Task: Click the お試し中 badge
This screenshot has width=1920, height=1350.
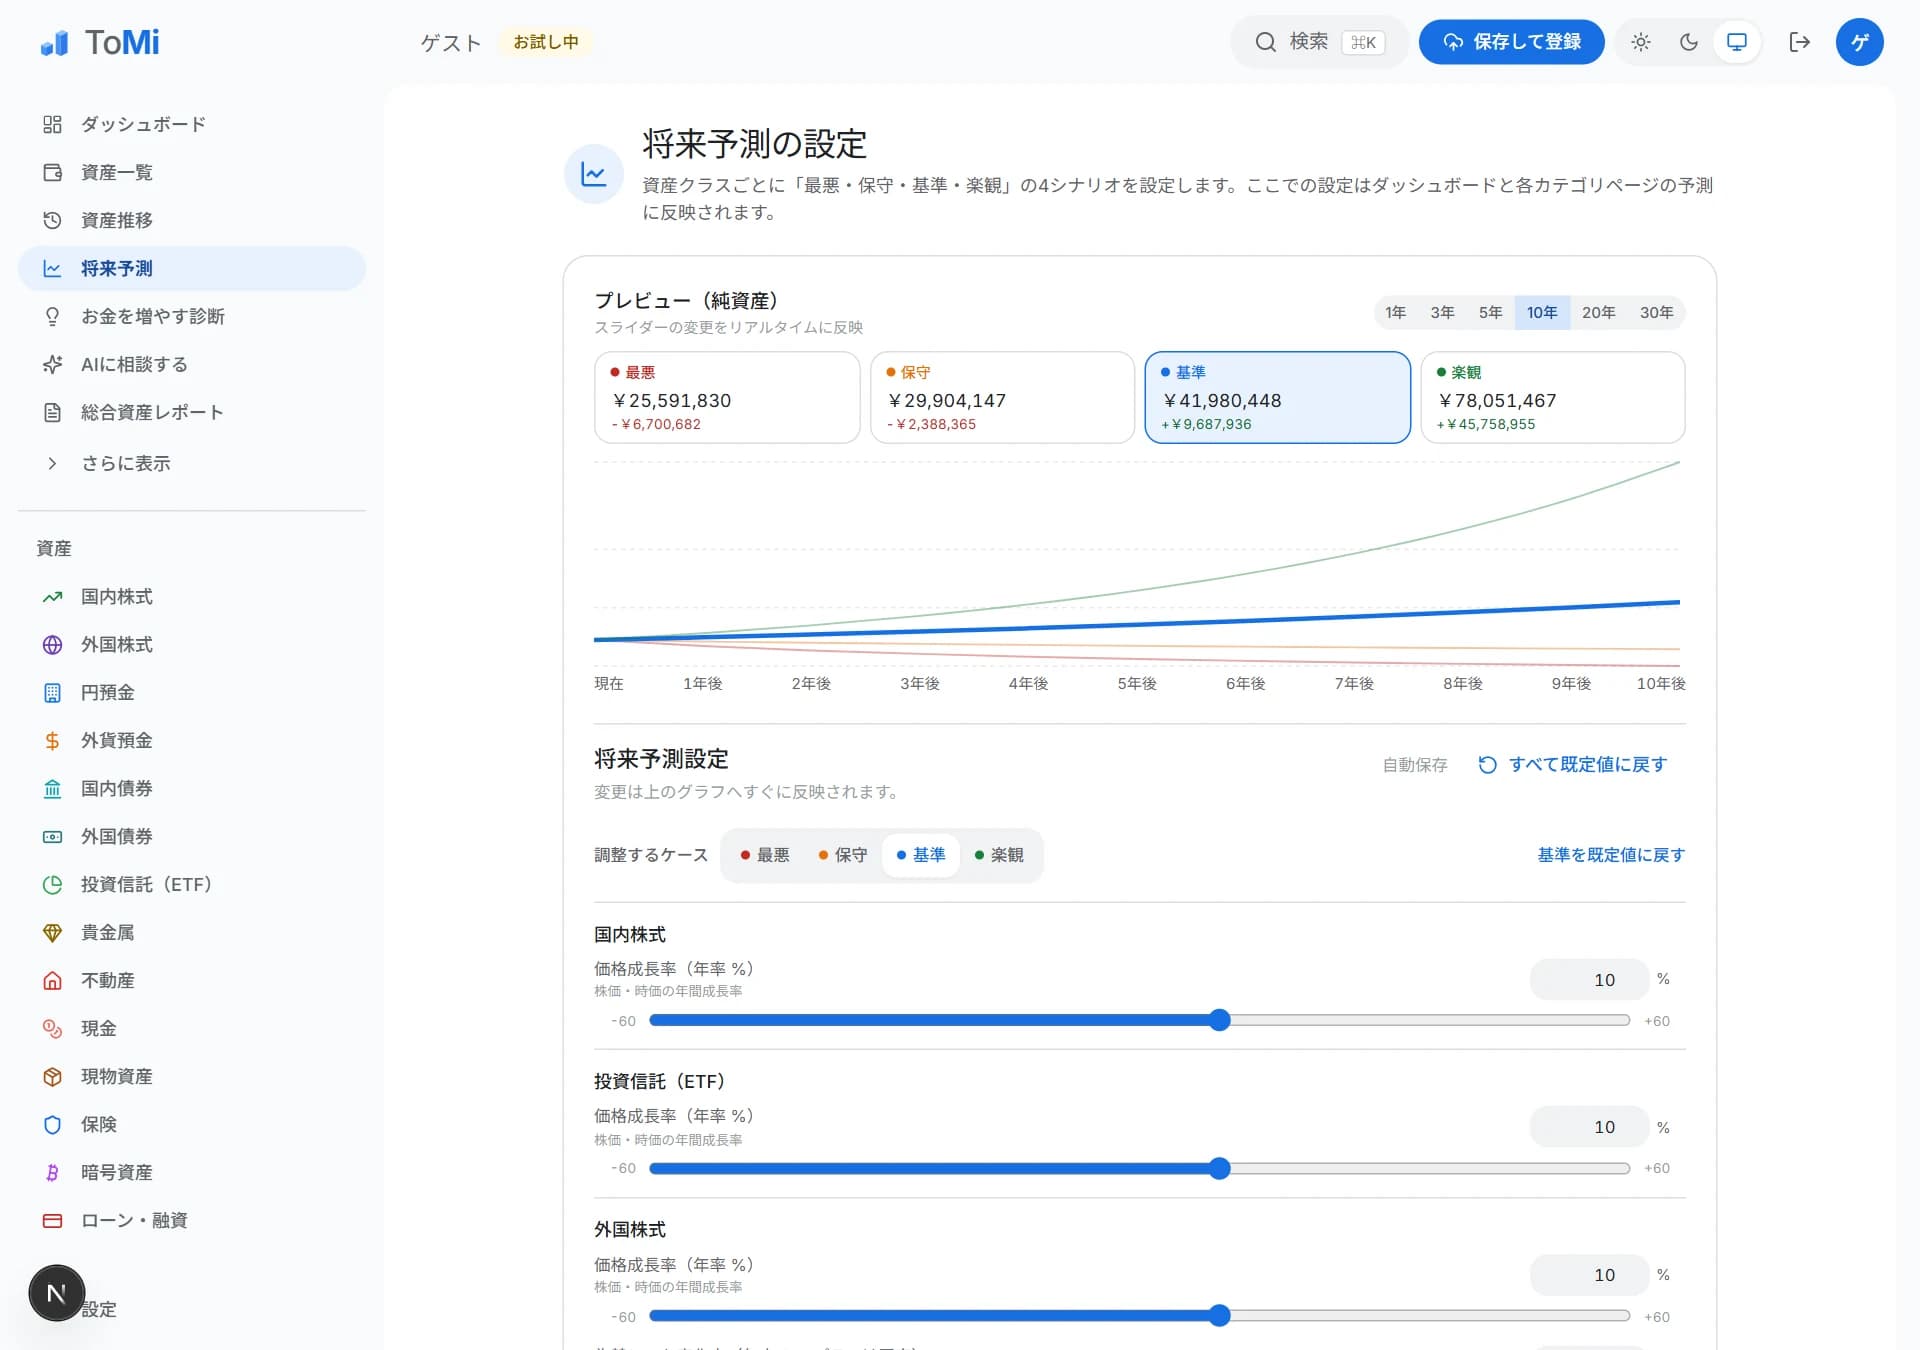Action: [x=545, y=42]
